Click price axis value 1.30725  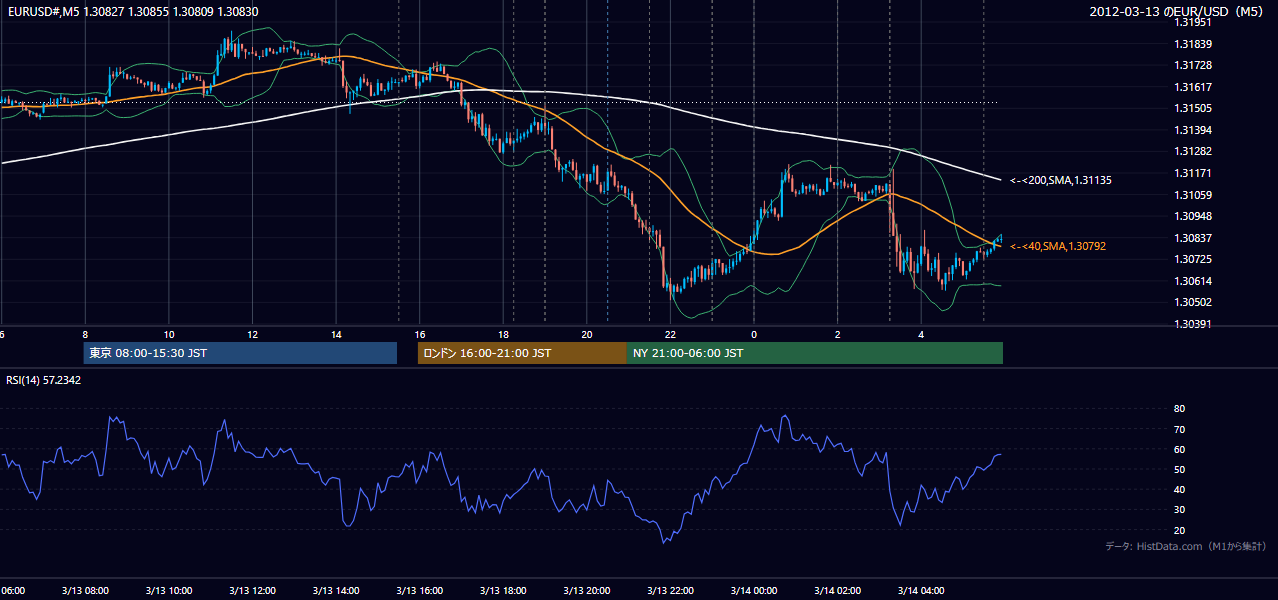tap(1193, 259)
